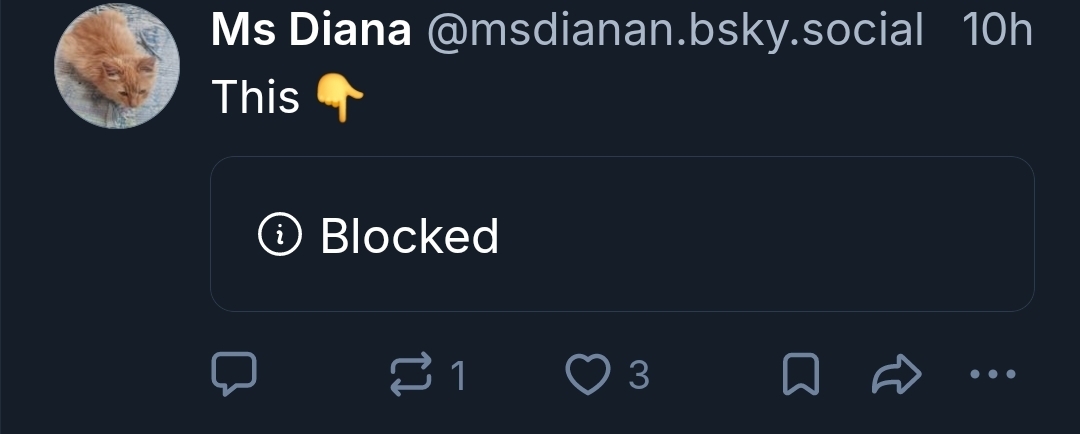Click the repost count showing 1
Image resolution: width=1080 pixels, height=434 pixels.
[458, 376]
